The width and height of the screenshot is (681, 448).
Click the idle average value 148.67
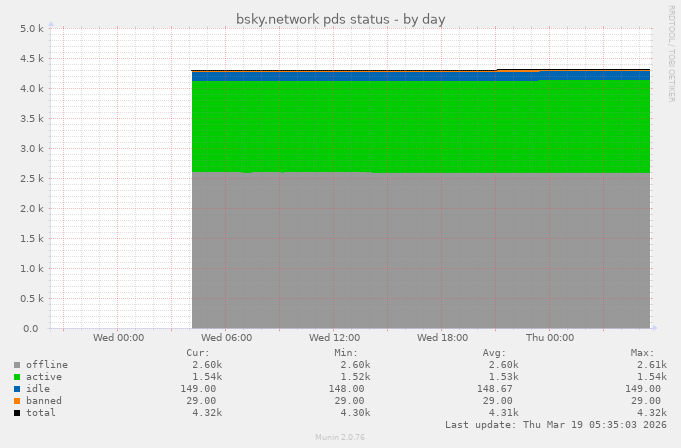tap(495, 389)
